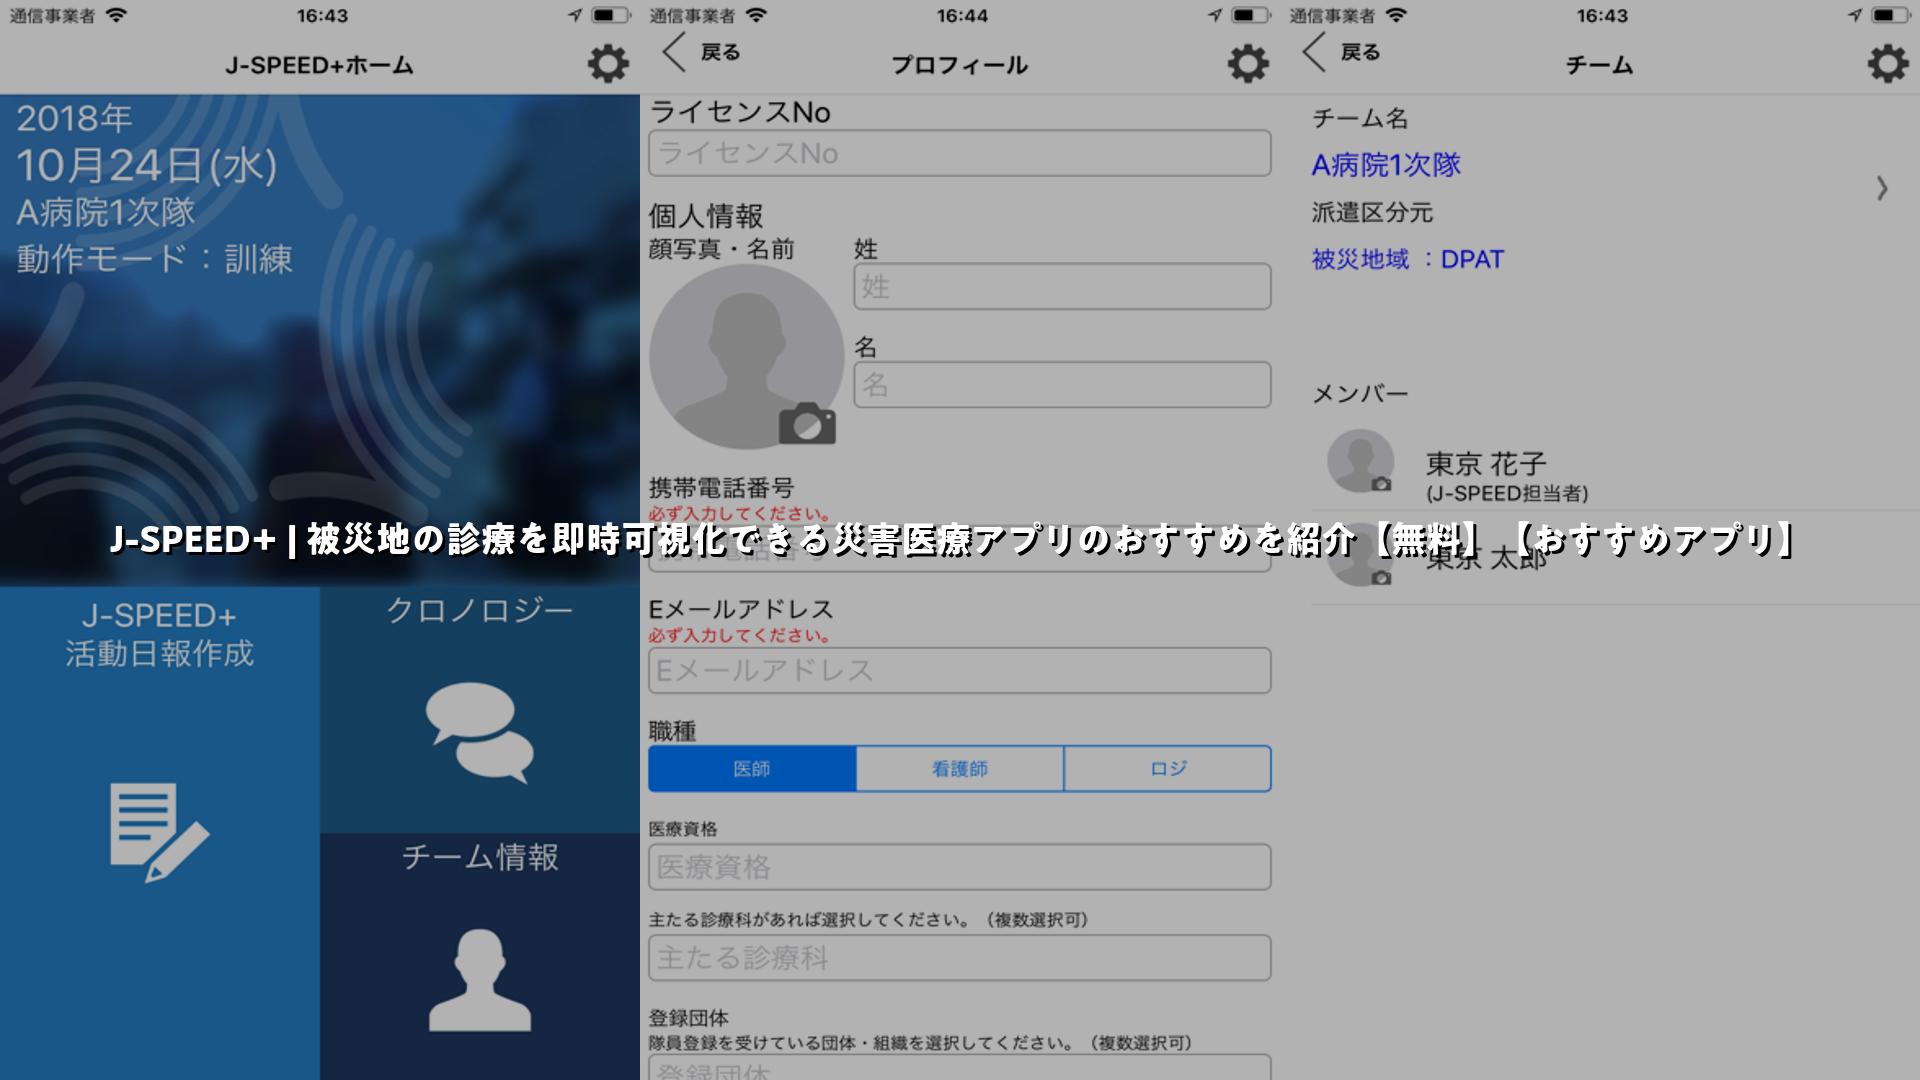Image resolution: width=1920 pixels, height=1080 pixels.
Task: Open the 医療資格 selection field
Action: (x=960, y=867)
